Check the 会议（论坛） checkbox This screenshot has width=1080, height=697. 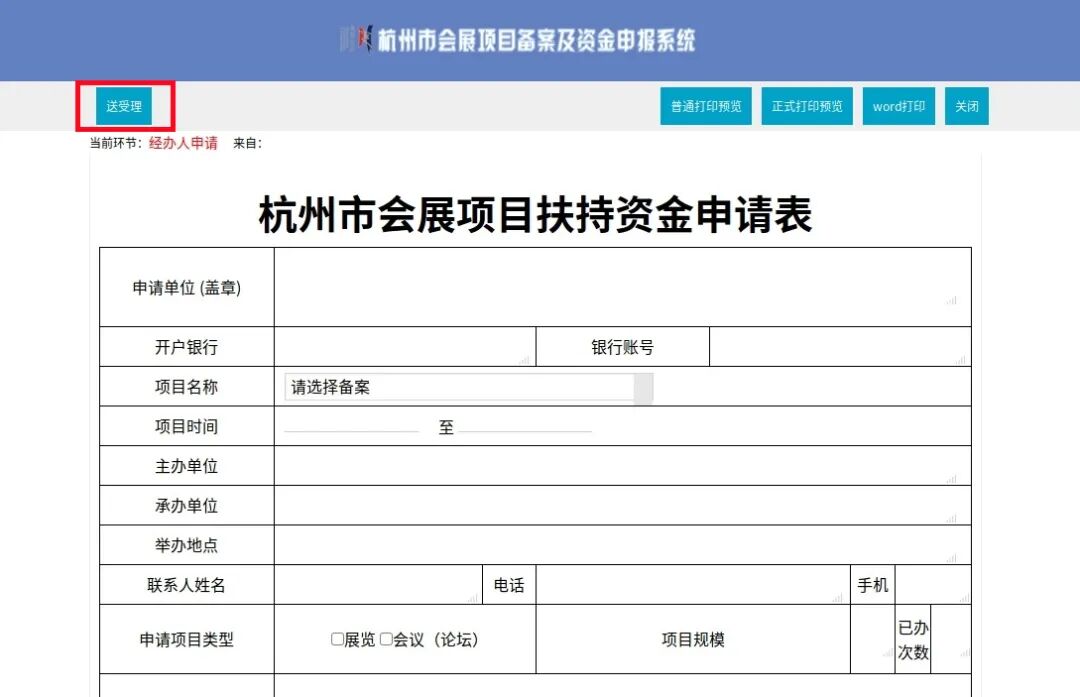pos(385,640)
